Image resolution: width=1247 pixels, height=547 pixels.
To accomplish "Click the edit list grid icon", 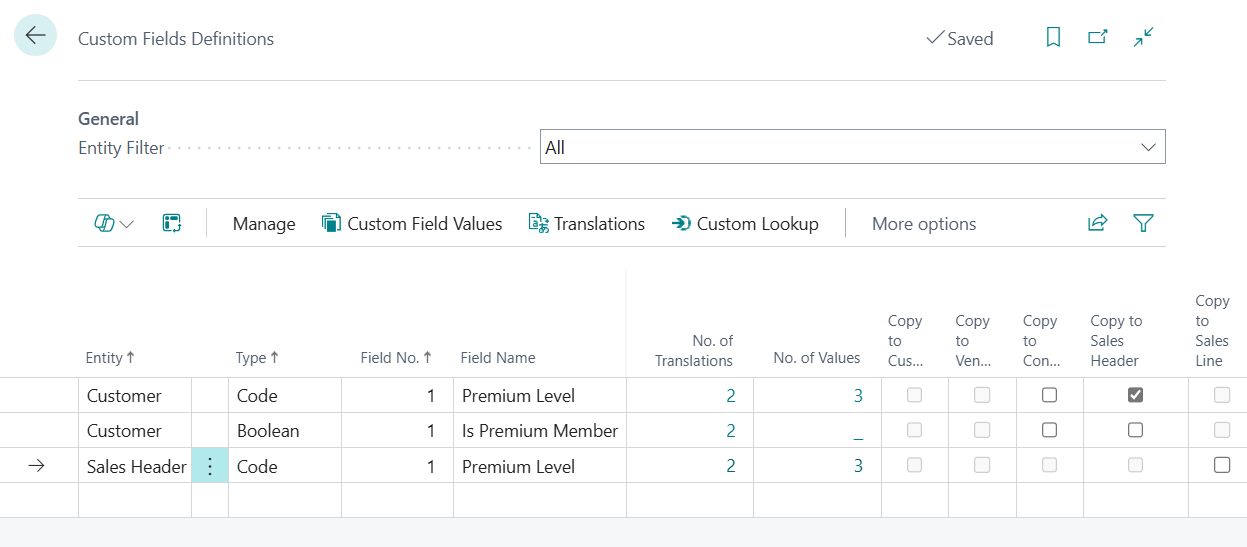I will pyautogui.click(x=171, y=223).
